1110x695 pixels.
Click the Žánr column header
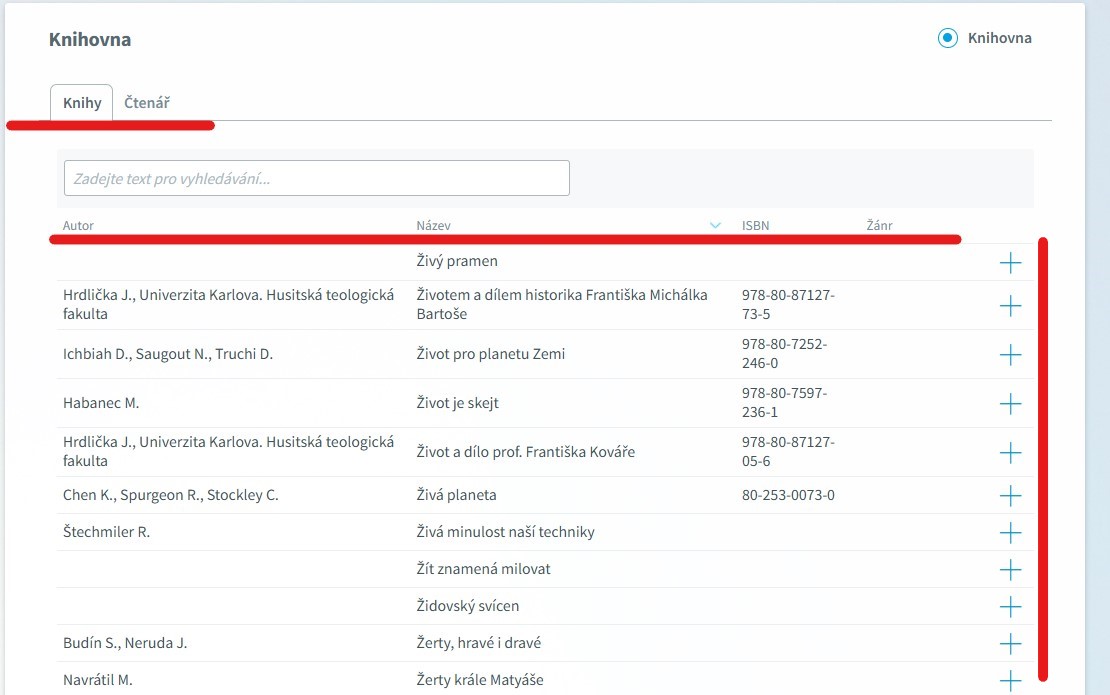click(879, 226)
